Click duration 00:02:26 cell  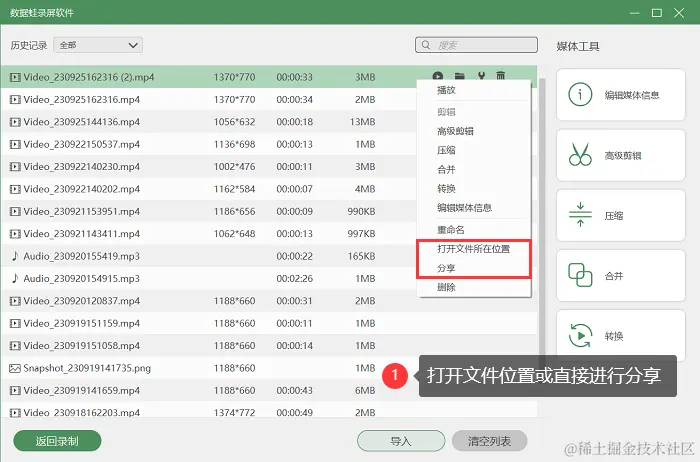[x=295, y=279]
